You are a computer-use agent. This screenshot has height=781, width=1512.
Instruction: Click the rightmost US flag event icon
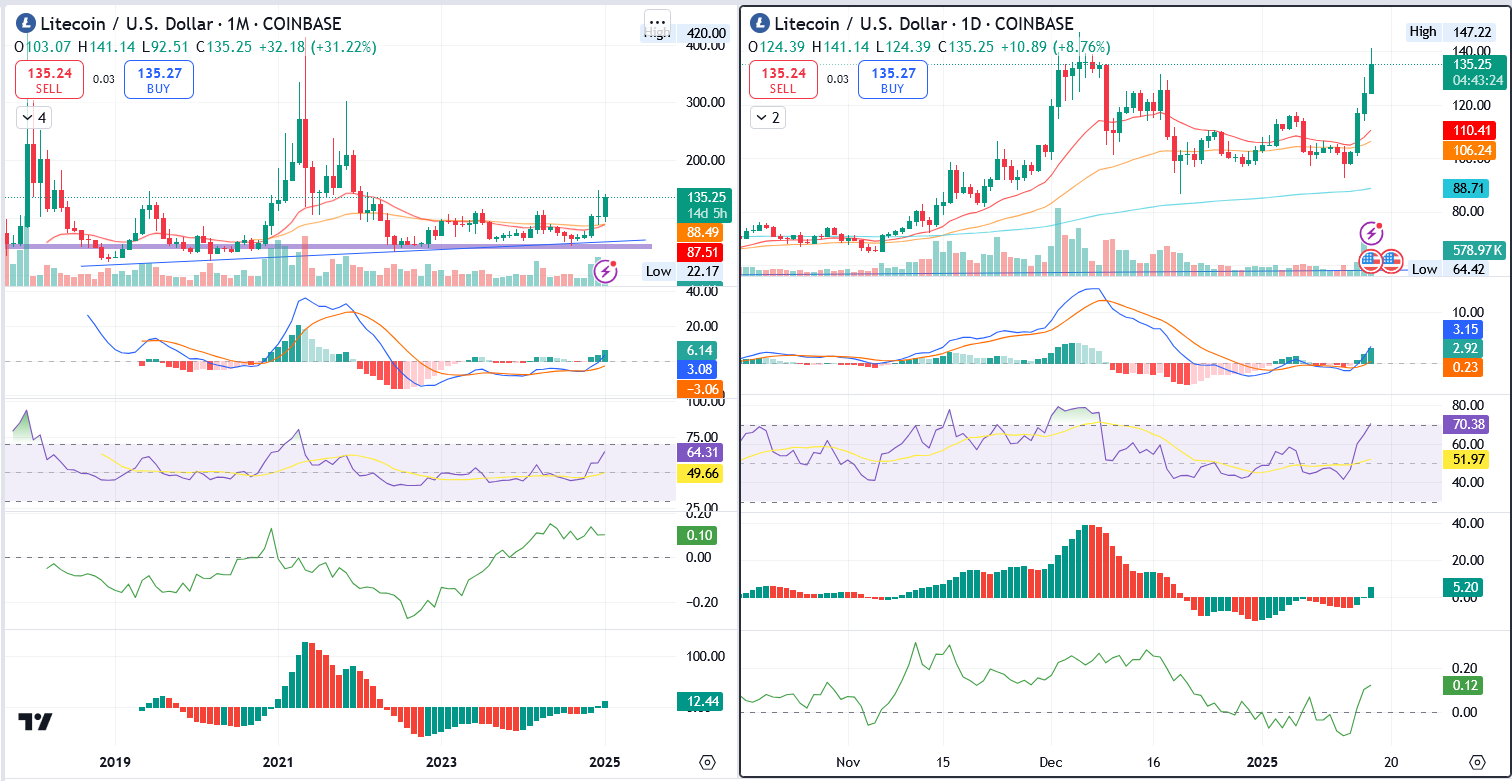[1392, 261]
